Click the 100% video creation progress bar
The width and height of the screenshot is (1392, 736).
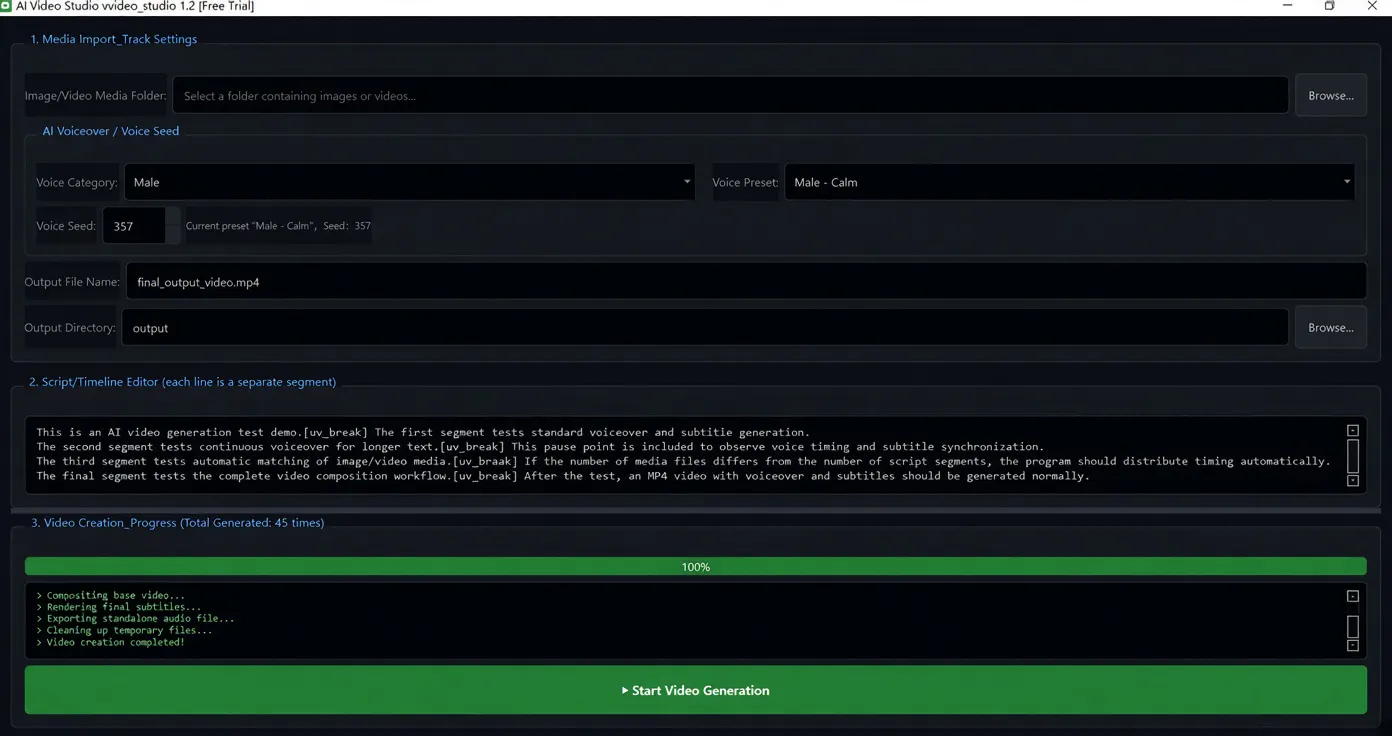click(696, 567)
